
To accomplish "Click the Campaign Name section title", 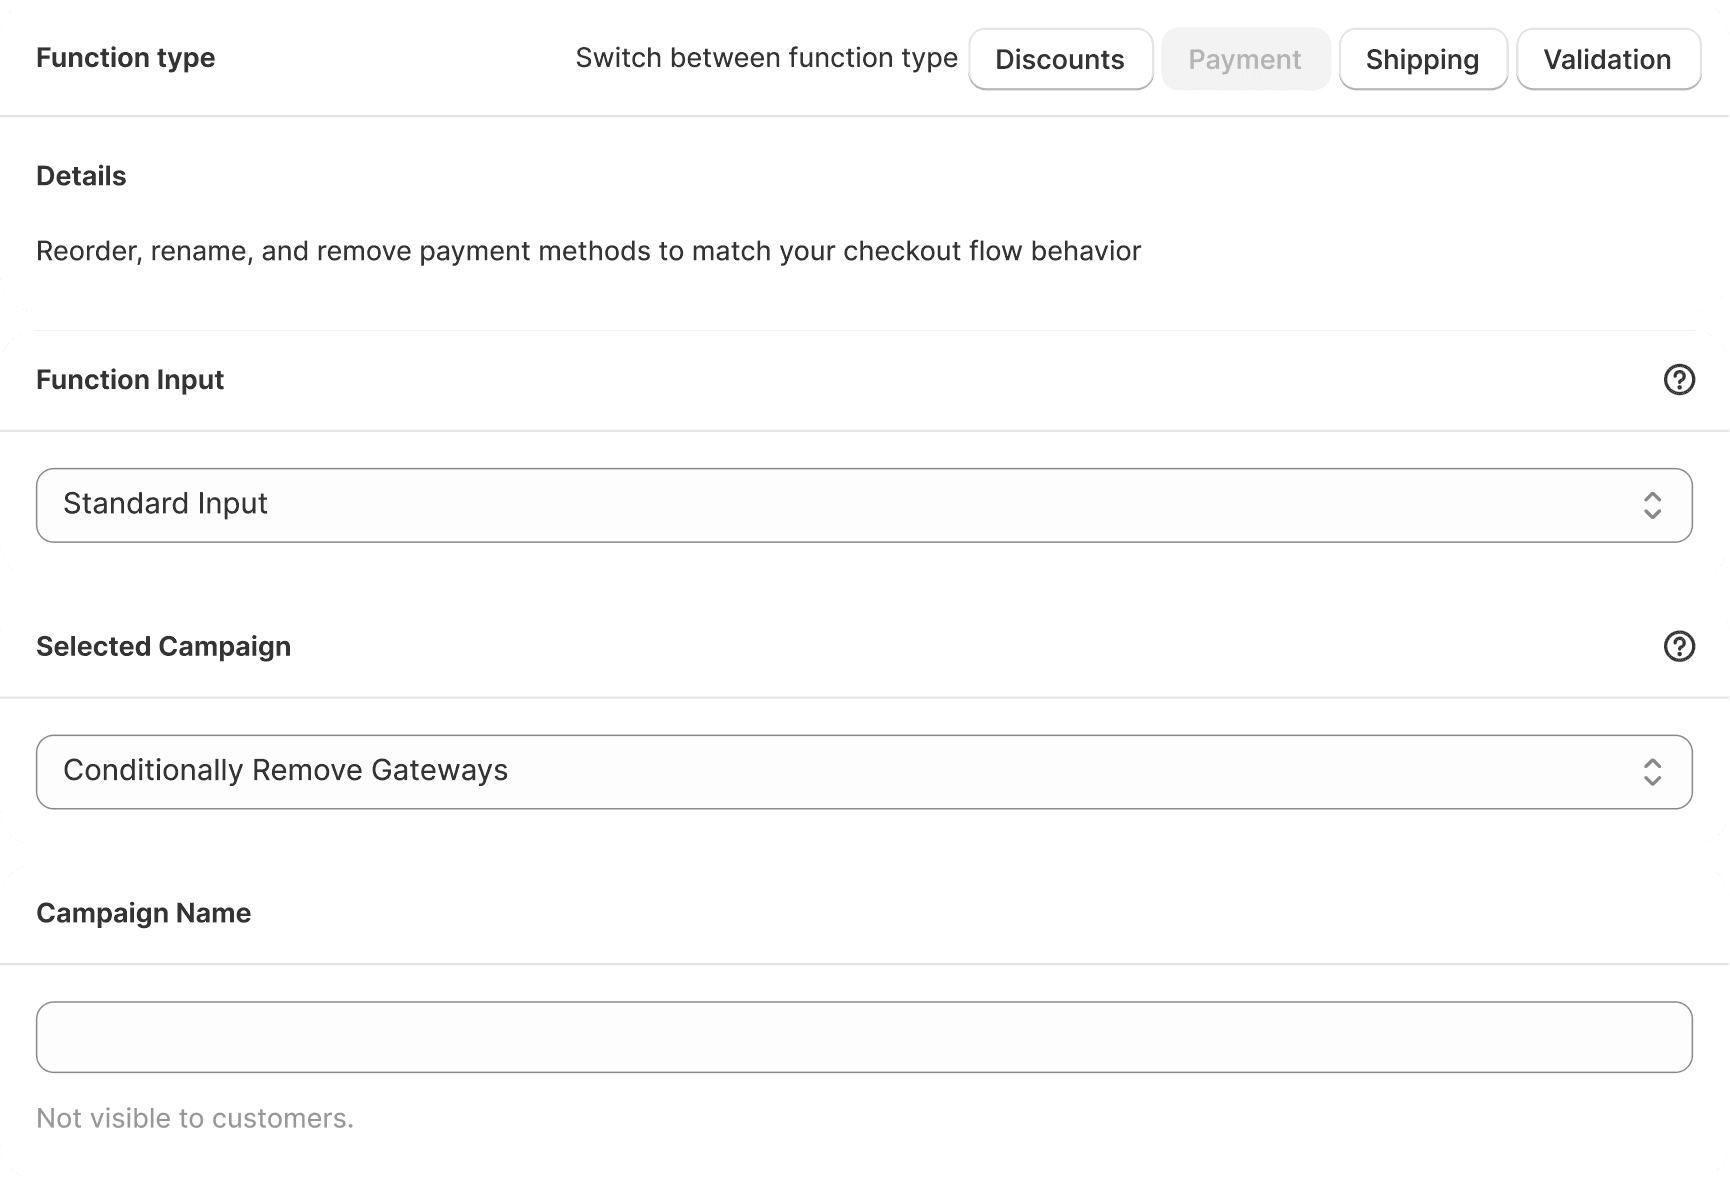I will coord(143,913).
